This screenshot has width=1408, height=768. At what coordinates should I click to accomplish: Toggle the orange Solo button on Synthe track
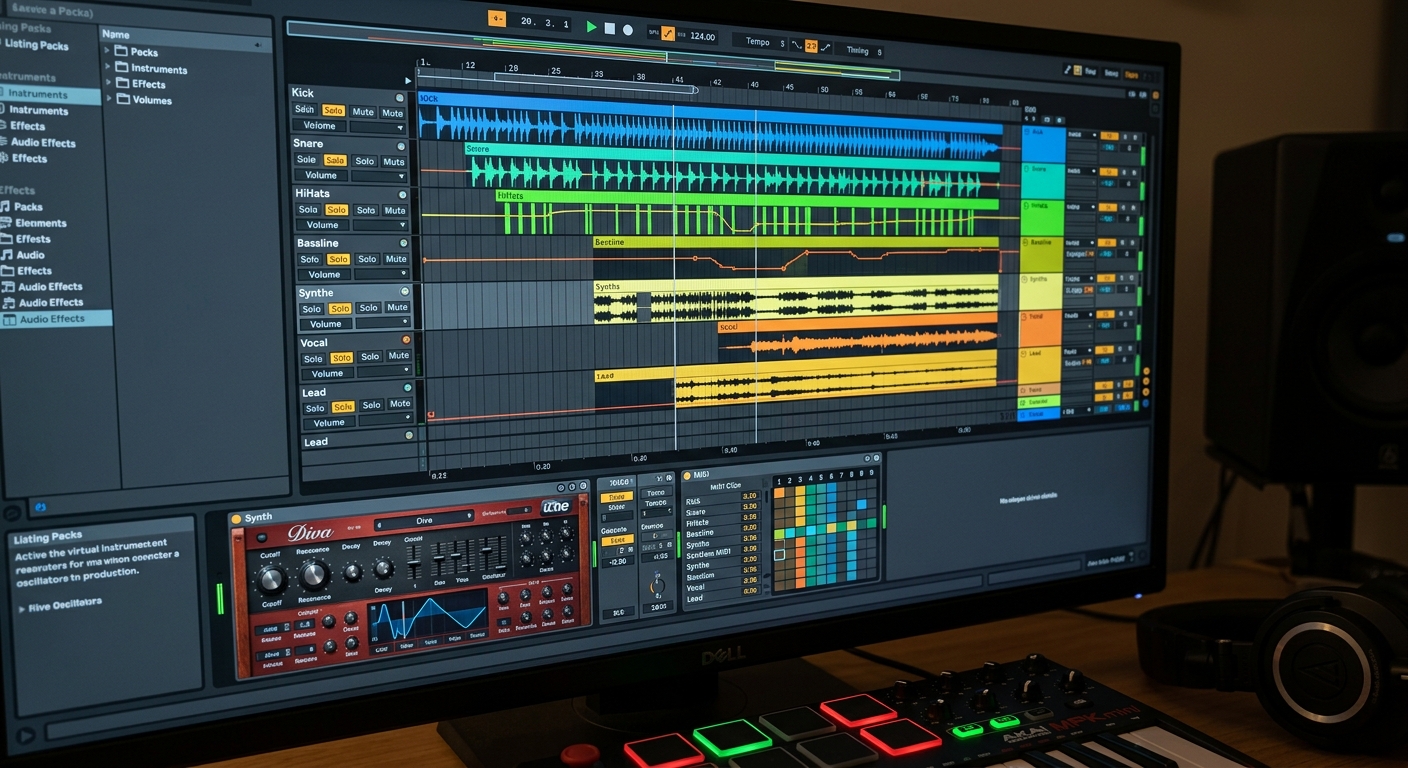coord(340,309)
